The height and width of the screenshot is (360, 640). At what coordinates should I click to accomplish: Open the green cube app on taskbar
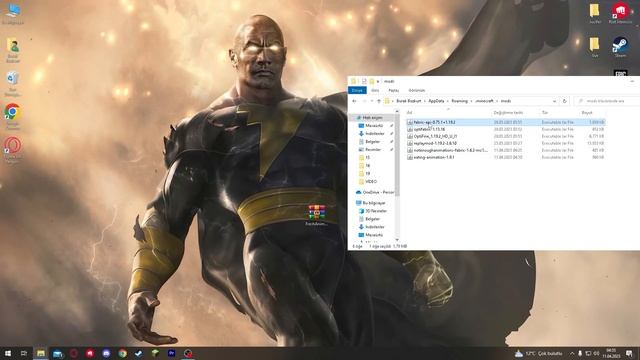coord(155,353)
